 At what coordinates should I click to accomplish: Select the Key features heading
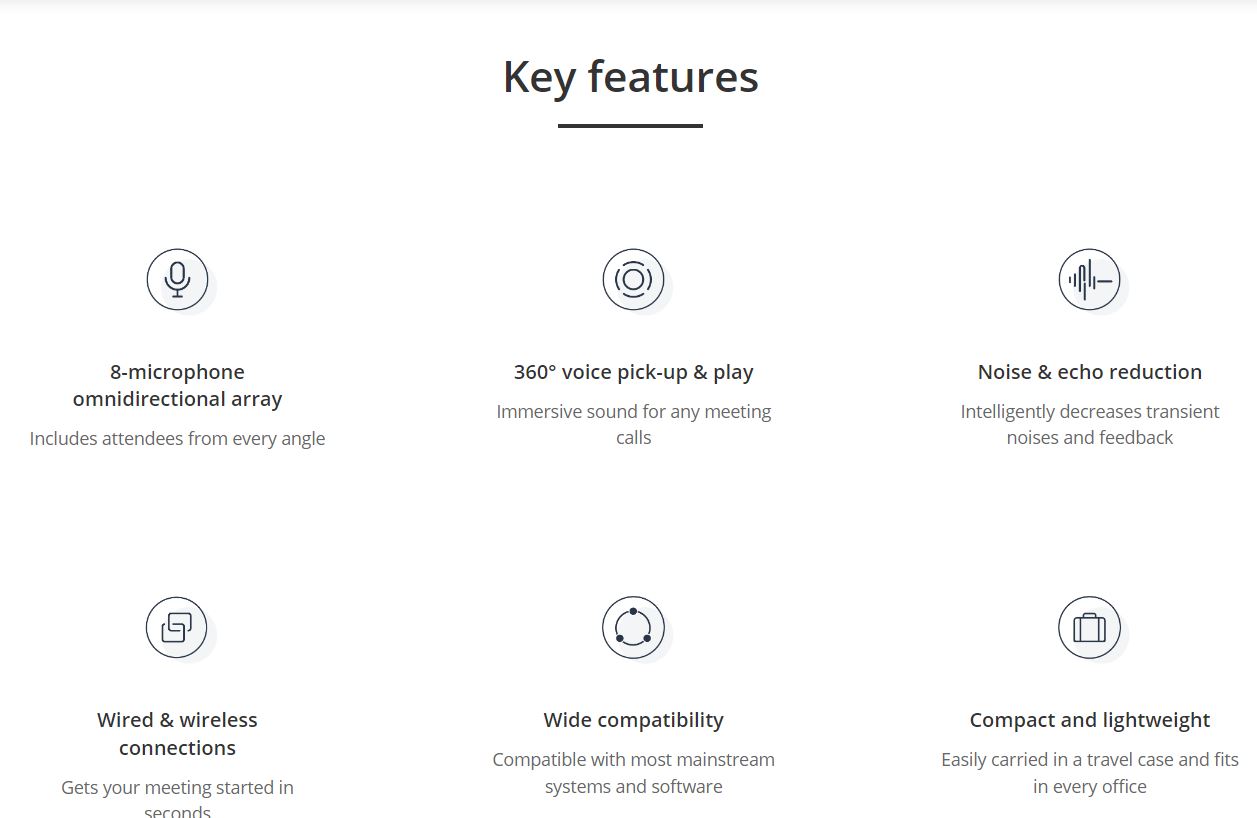(631, 77)
